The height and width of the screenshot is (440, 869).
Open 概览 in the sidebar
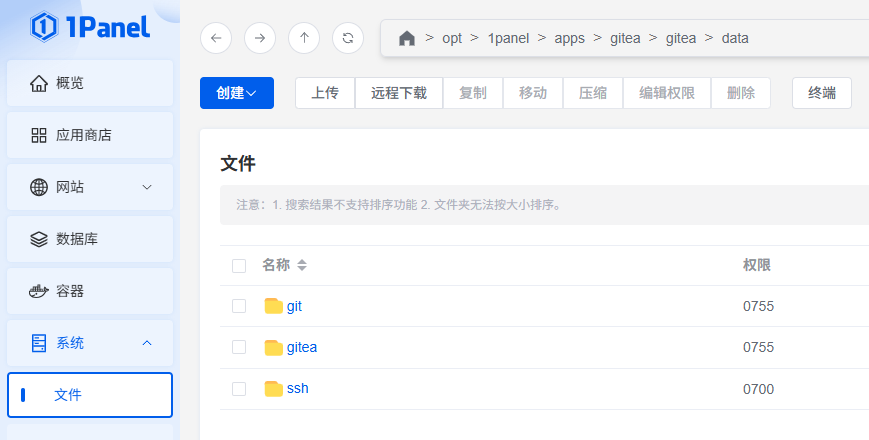click(x=90, y=83)
